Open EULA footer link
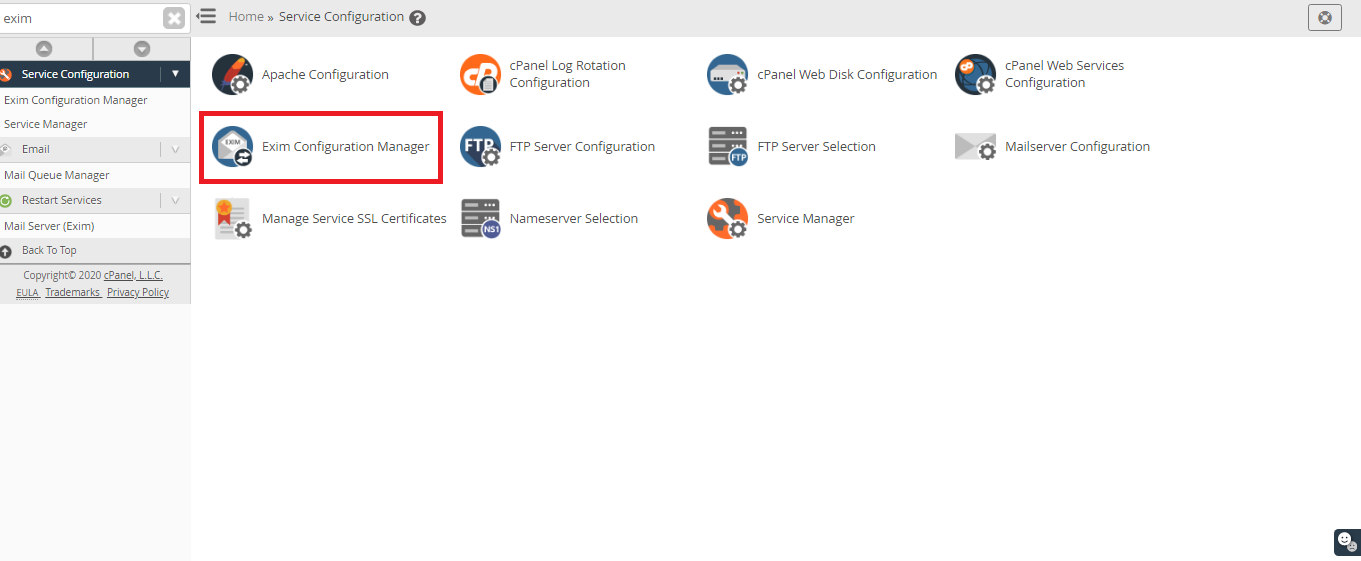 click(x=27, y=293)
